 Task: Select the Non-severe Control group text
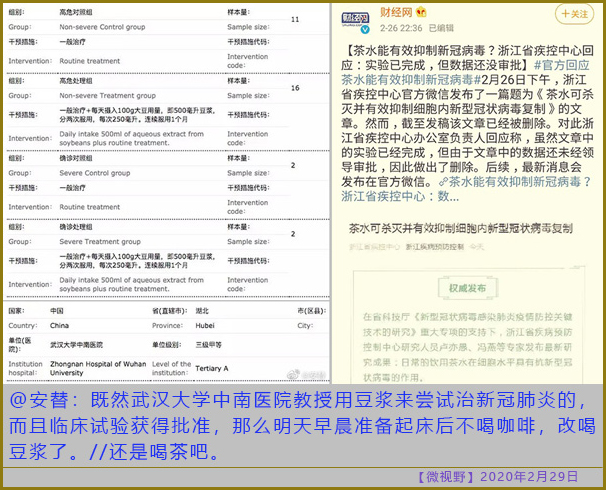102,27
